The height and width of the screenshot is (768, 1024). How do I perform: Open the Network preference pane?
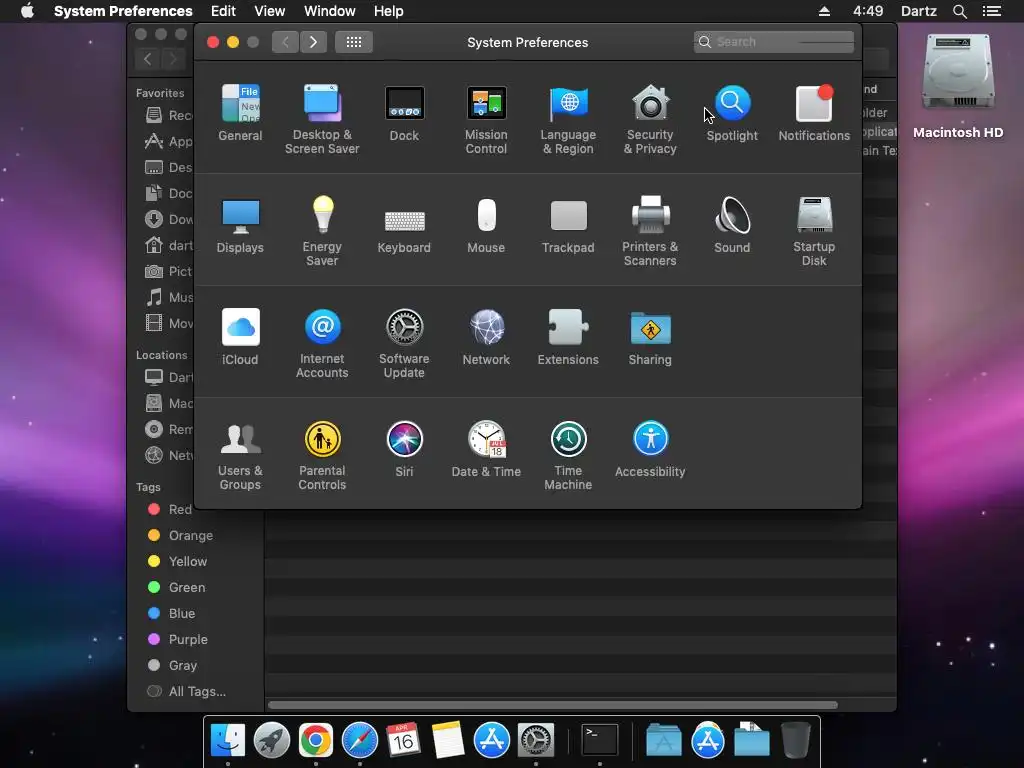click(x=486, y=337)
